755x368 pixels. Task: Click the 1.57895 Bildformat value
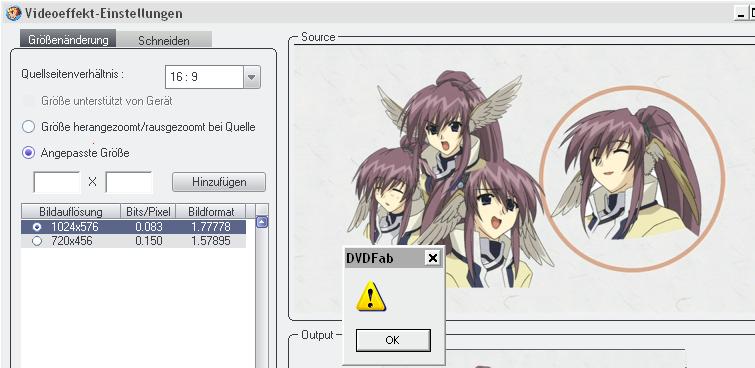(211, 241)
